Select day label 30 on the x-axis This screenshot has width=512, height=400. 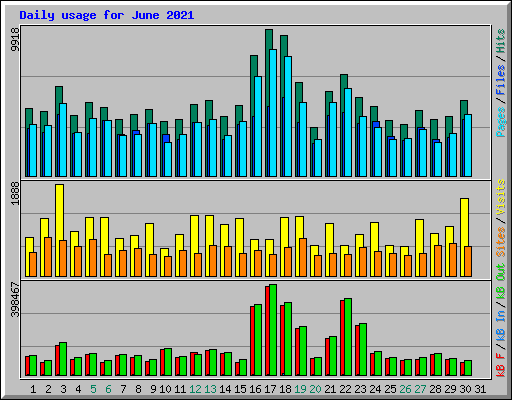(x=465, y=389)
